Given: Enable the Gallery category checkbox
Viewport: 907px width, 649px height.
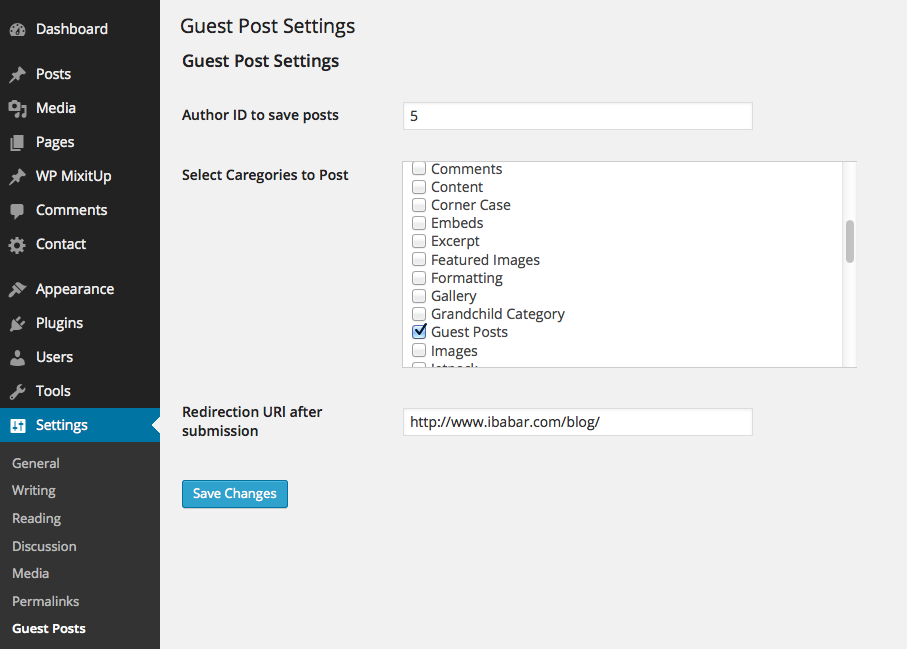Looking at the screenshot, I should pos(419,296).
